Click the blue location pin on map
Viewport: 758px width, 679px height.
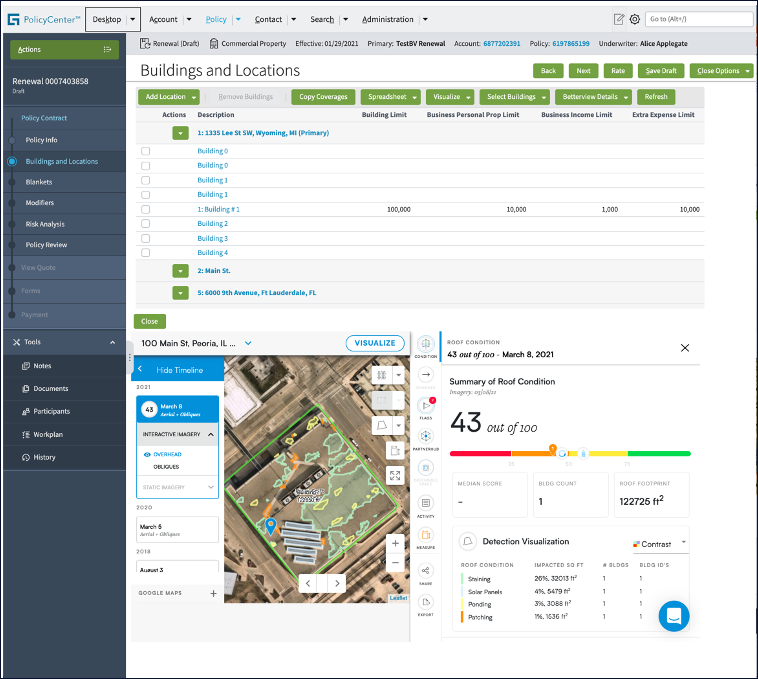point(271,526)
